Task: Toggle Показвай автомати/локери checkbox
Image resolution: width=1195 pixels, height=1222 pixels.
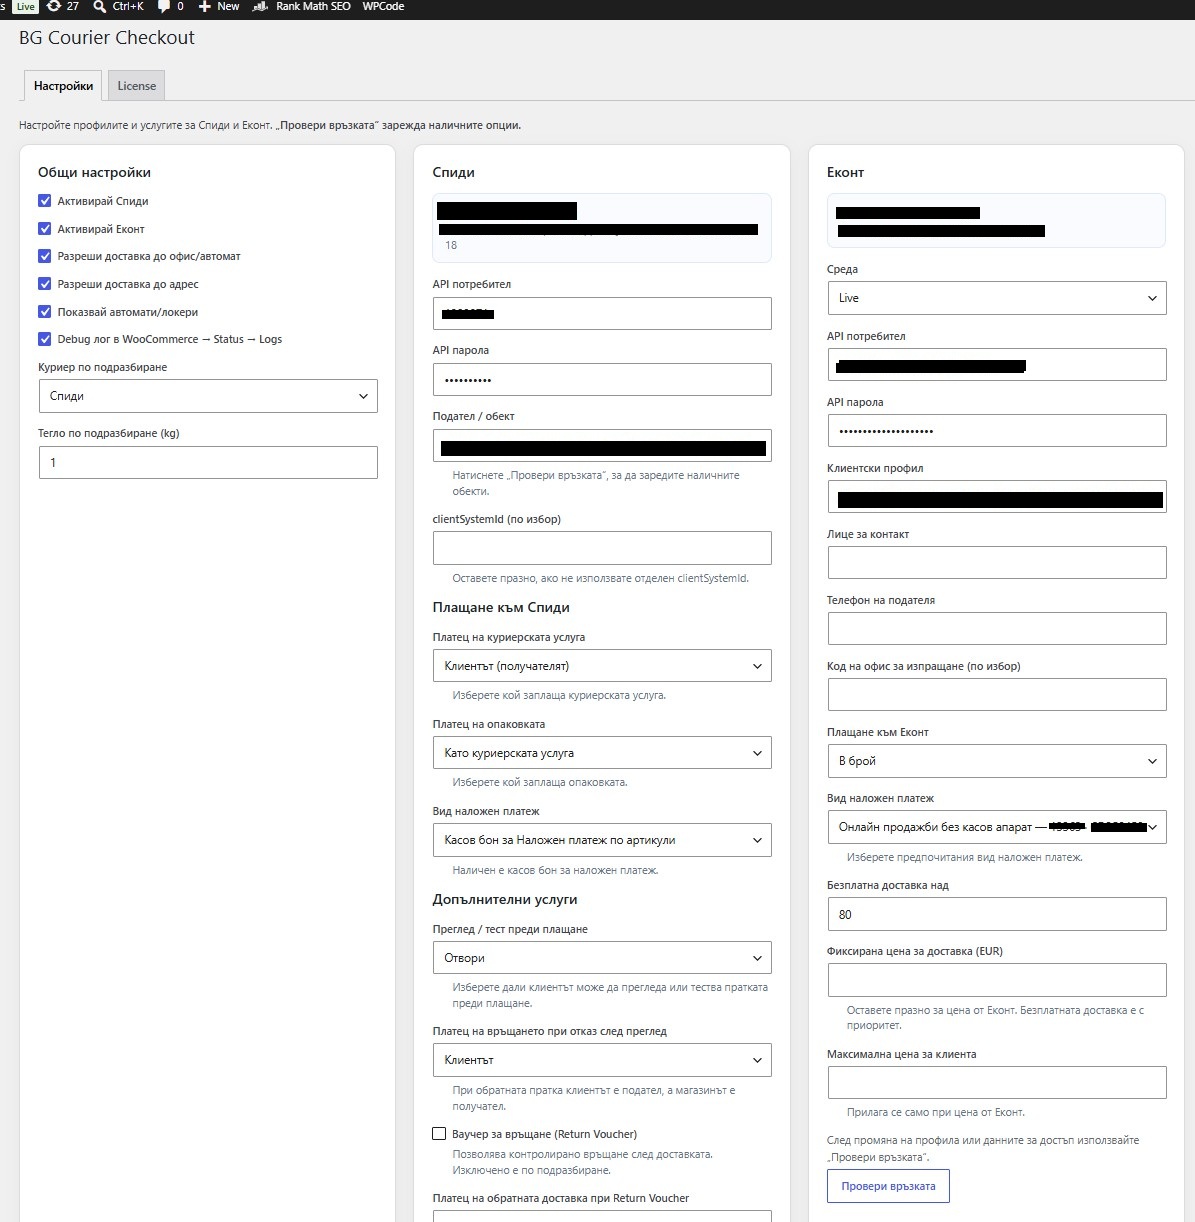Action: (45, 312)
